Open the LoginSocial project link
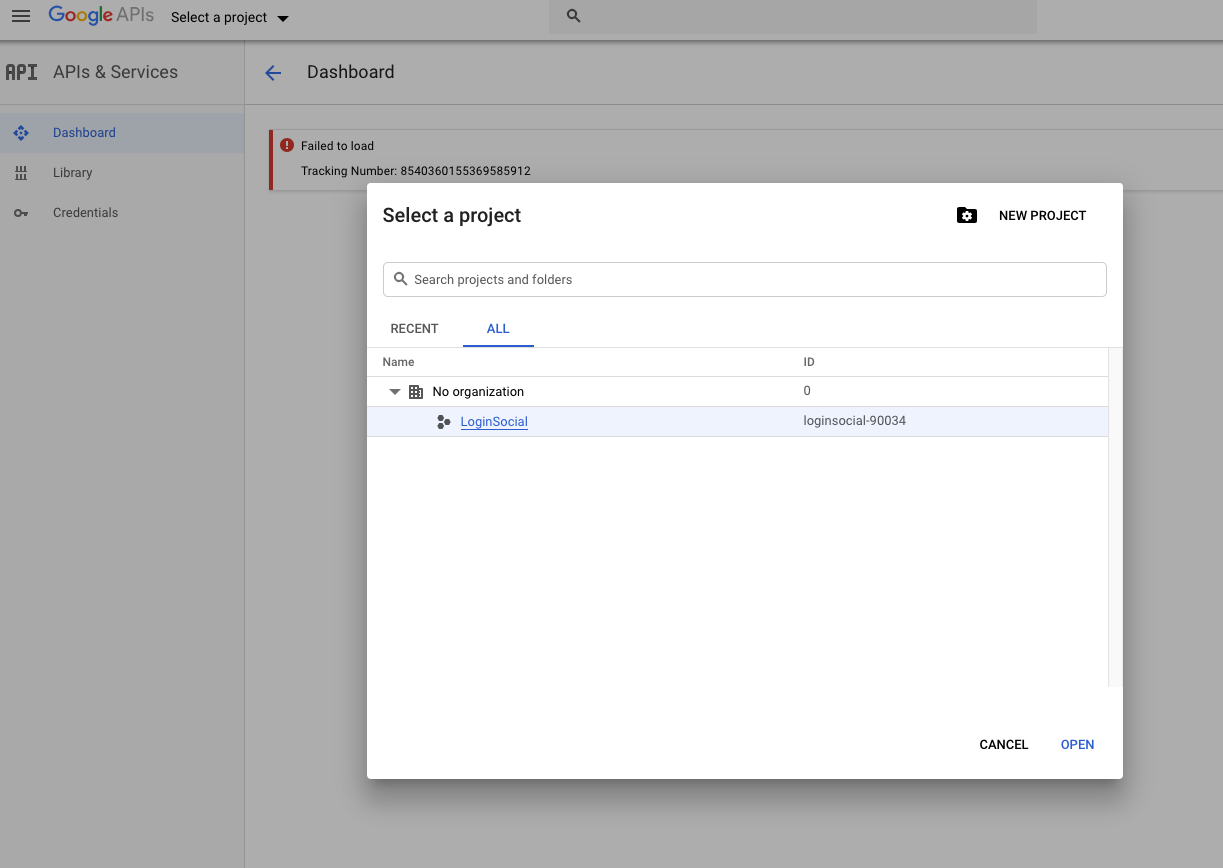This screenshot has width=1223, height=868. 494,422
